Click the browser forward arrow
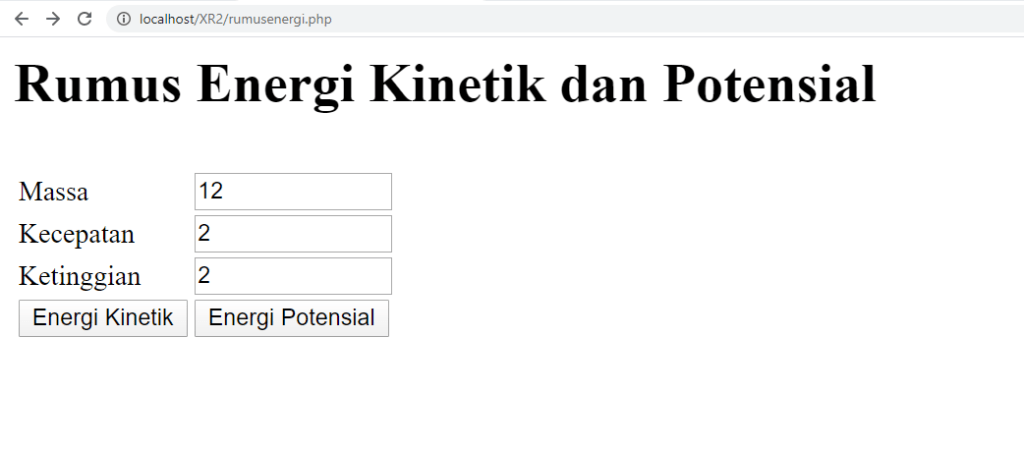This screenshot has height=450, width=1024. point(53,19)
